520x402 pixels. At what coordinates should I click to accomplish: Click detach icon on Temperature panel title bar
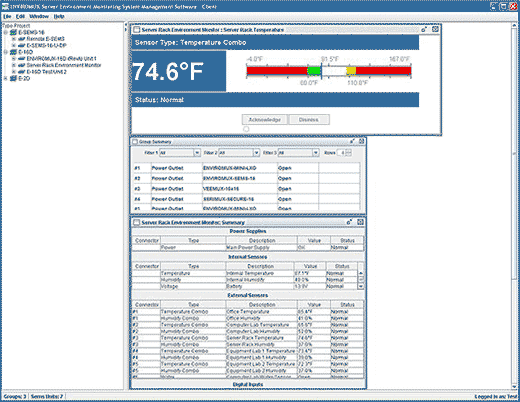(x=424, y=30)
